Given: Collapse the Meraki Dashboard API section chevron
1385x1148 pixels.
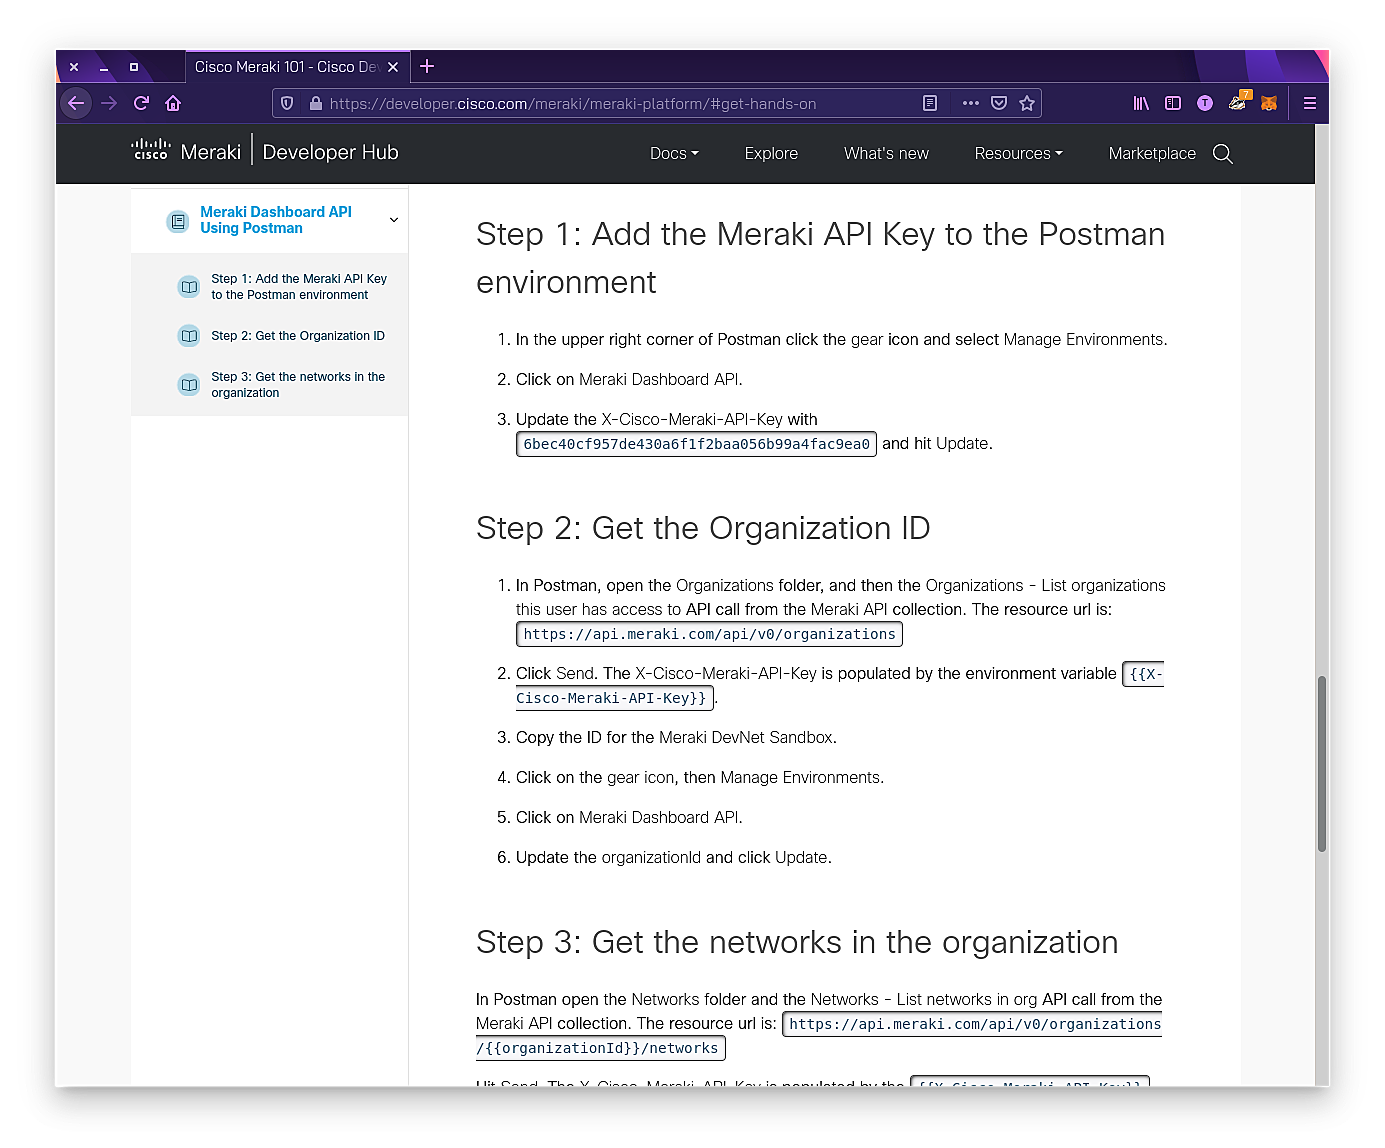Looking at the screenshot, I should click(x=394, y=220).
